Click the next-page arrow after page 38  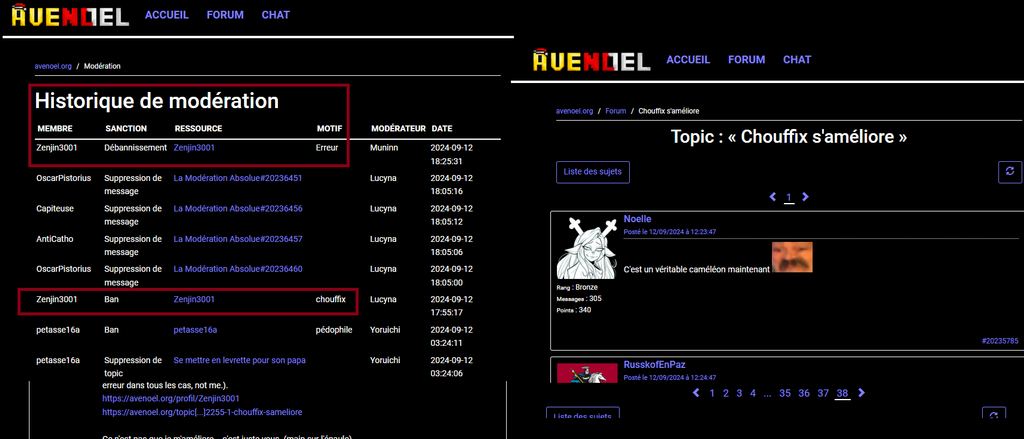[862, 393]
